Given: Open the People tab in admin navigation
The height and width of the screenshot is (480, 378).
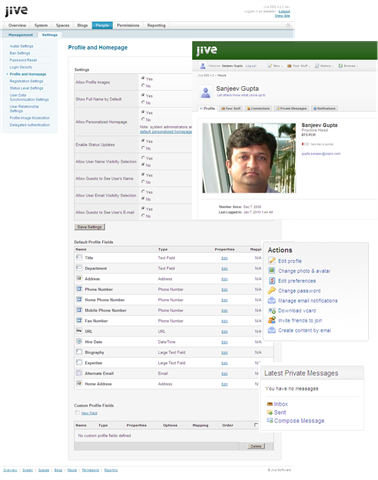Looking at the screenshot, I should point(102,25).
